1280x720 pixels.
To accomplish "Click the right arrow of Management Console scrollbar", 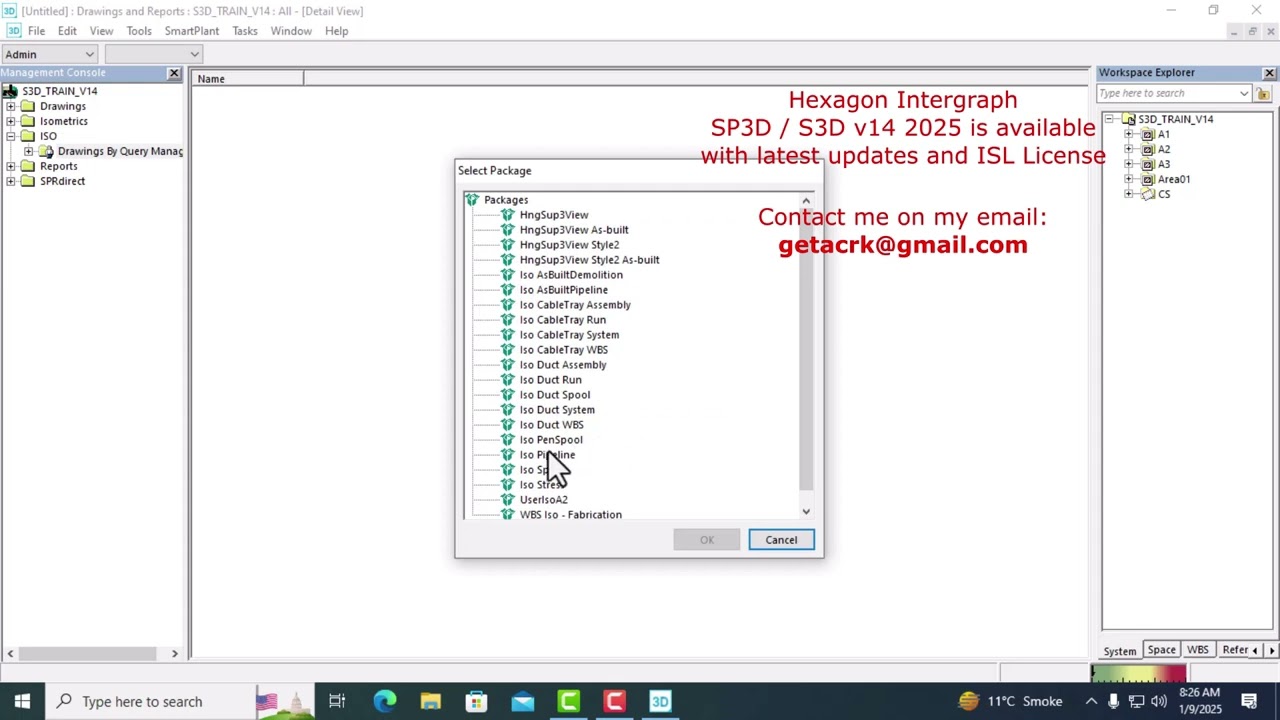I will (x=174, y=654).
